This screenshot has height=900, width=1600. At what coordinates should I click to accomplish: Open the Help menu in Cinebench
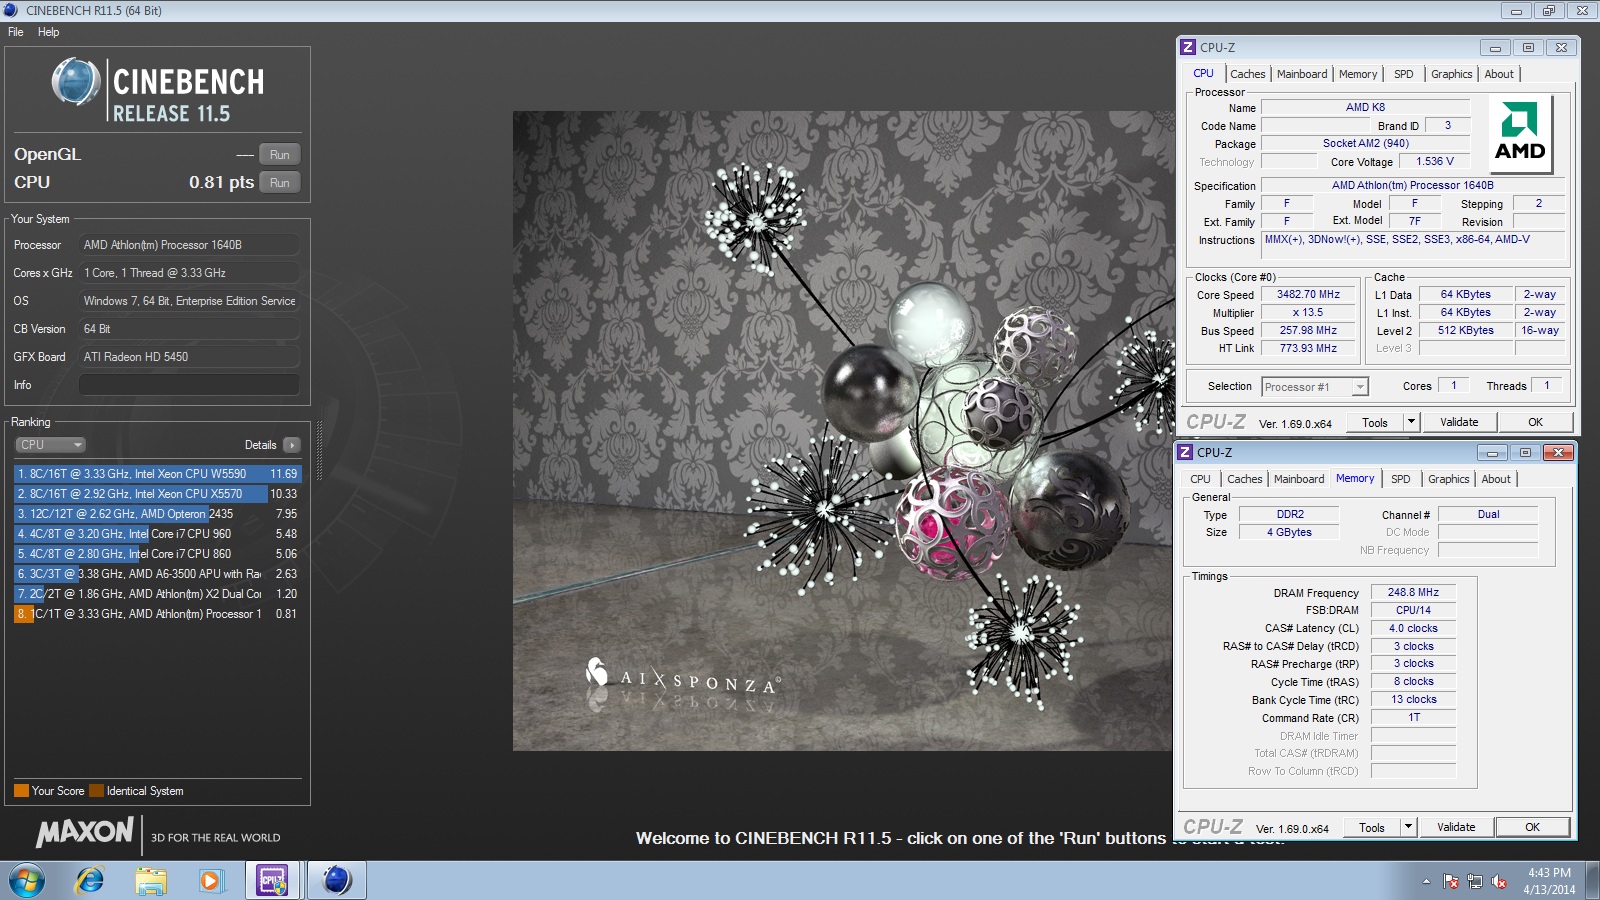48,32
